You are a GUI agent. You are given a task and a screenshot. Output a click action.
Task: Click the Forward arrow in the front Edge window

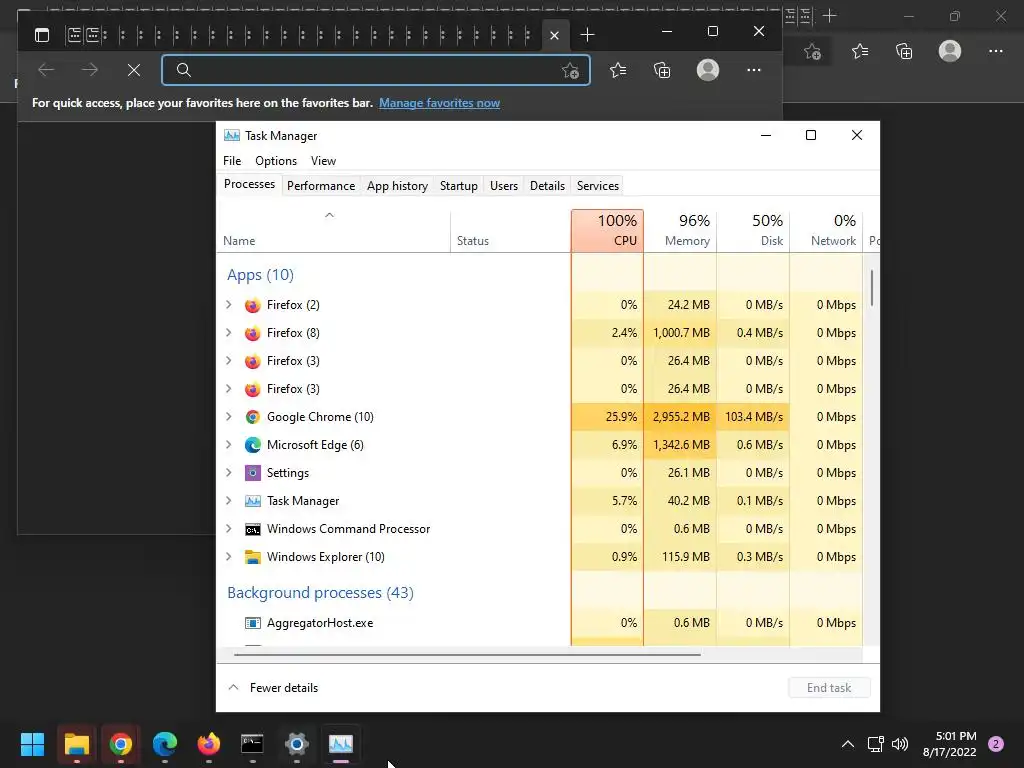(90, 70)
